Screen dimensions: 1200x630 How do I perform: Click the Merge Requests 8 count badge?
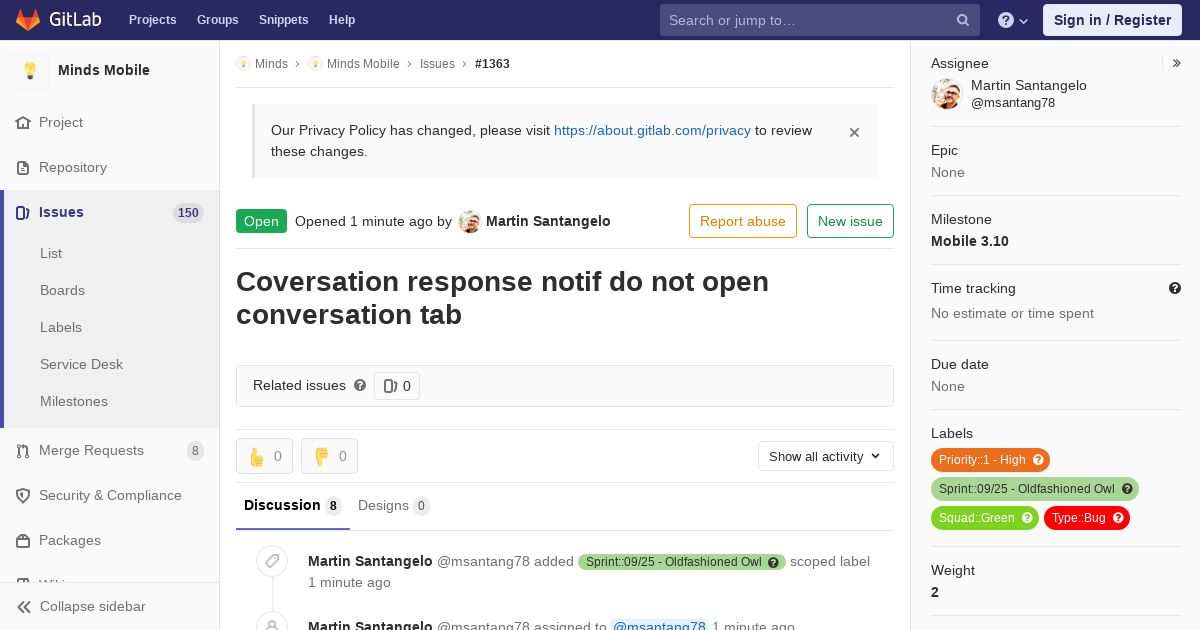[x=195, y=451]
